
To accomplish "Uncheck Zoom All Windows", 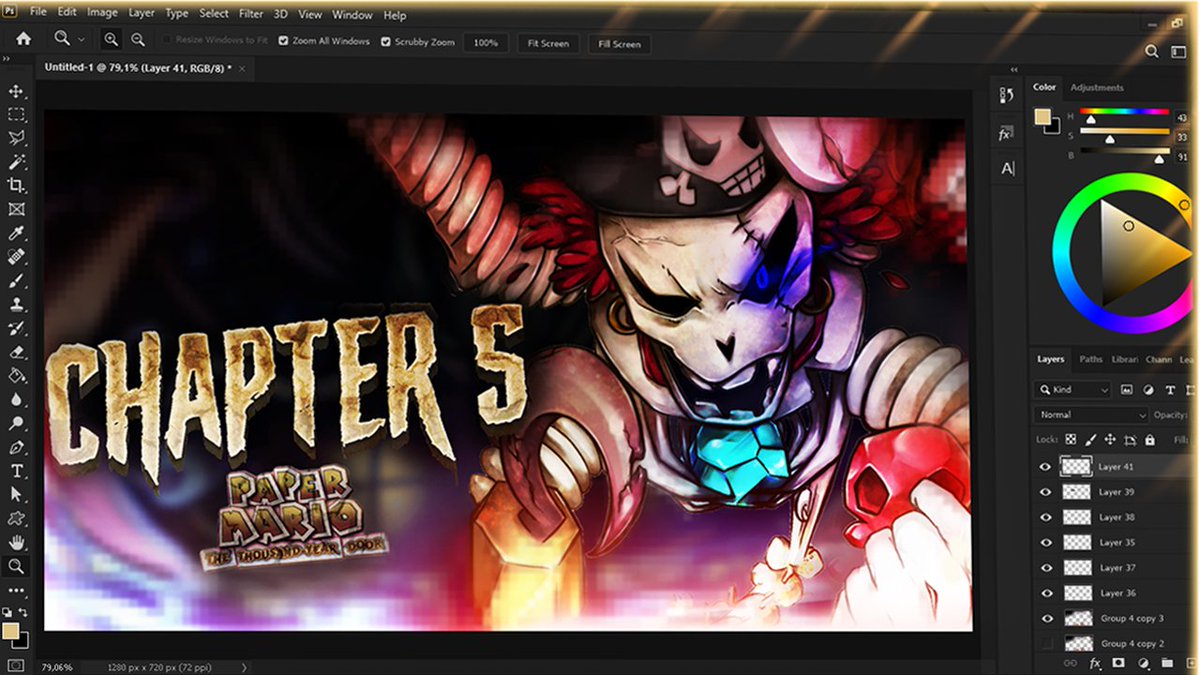I will pos(284,42).
